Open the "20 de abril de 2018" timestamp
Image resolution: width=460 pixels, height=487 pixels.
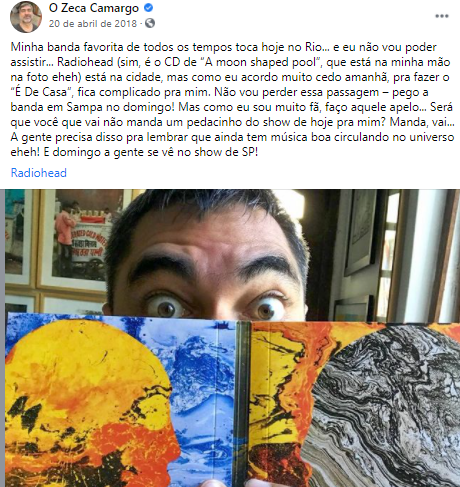point(93,24)
